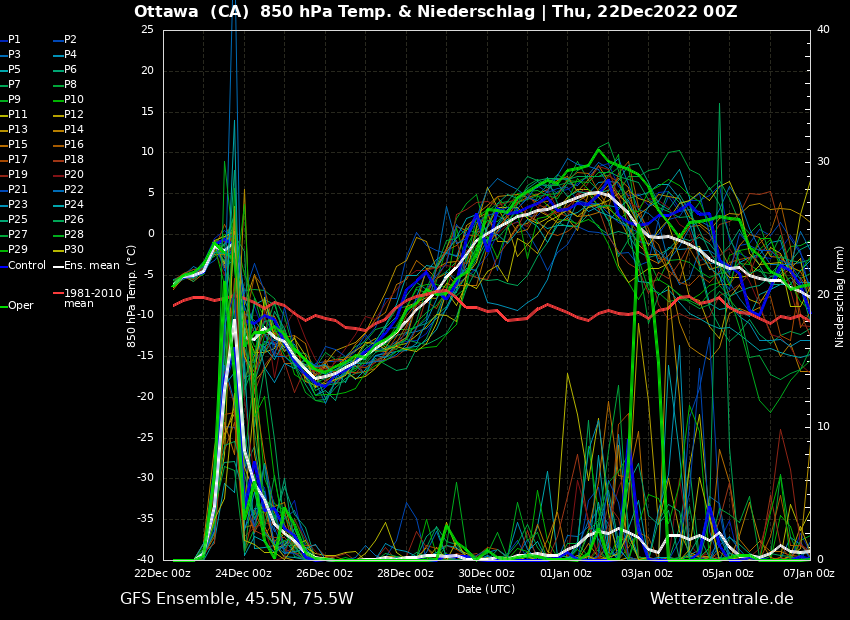This screenshot has height=620, width=850.
Task: Toggle the Control run legend entry
Action: (26, 266)
